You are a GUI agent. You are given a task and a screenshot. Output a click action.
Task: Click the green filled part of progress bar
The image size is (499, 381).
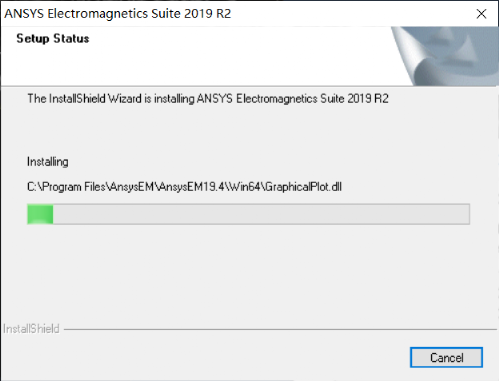(x=40, y=214)
